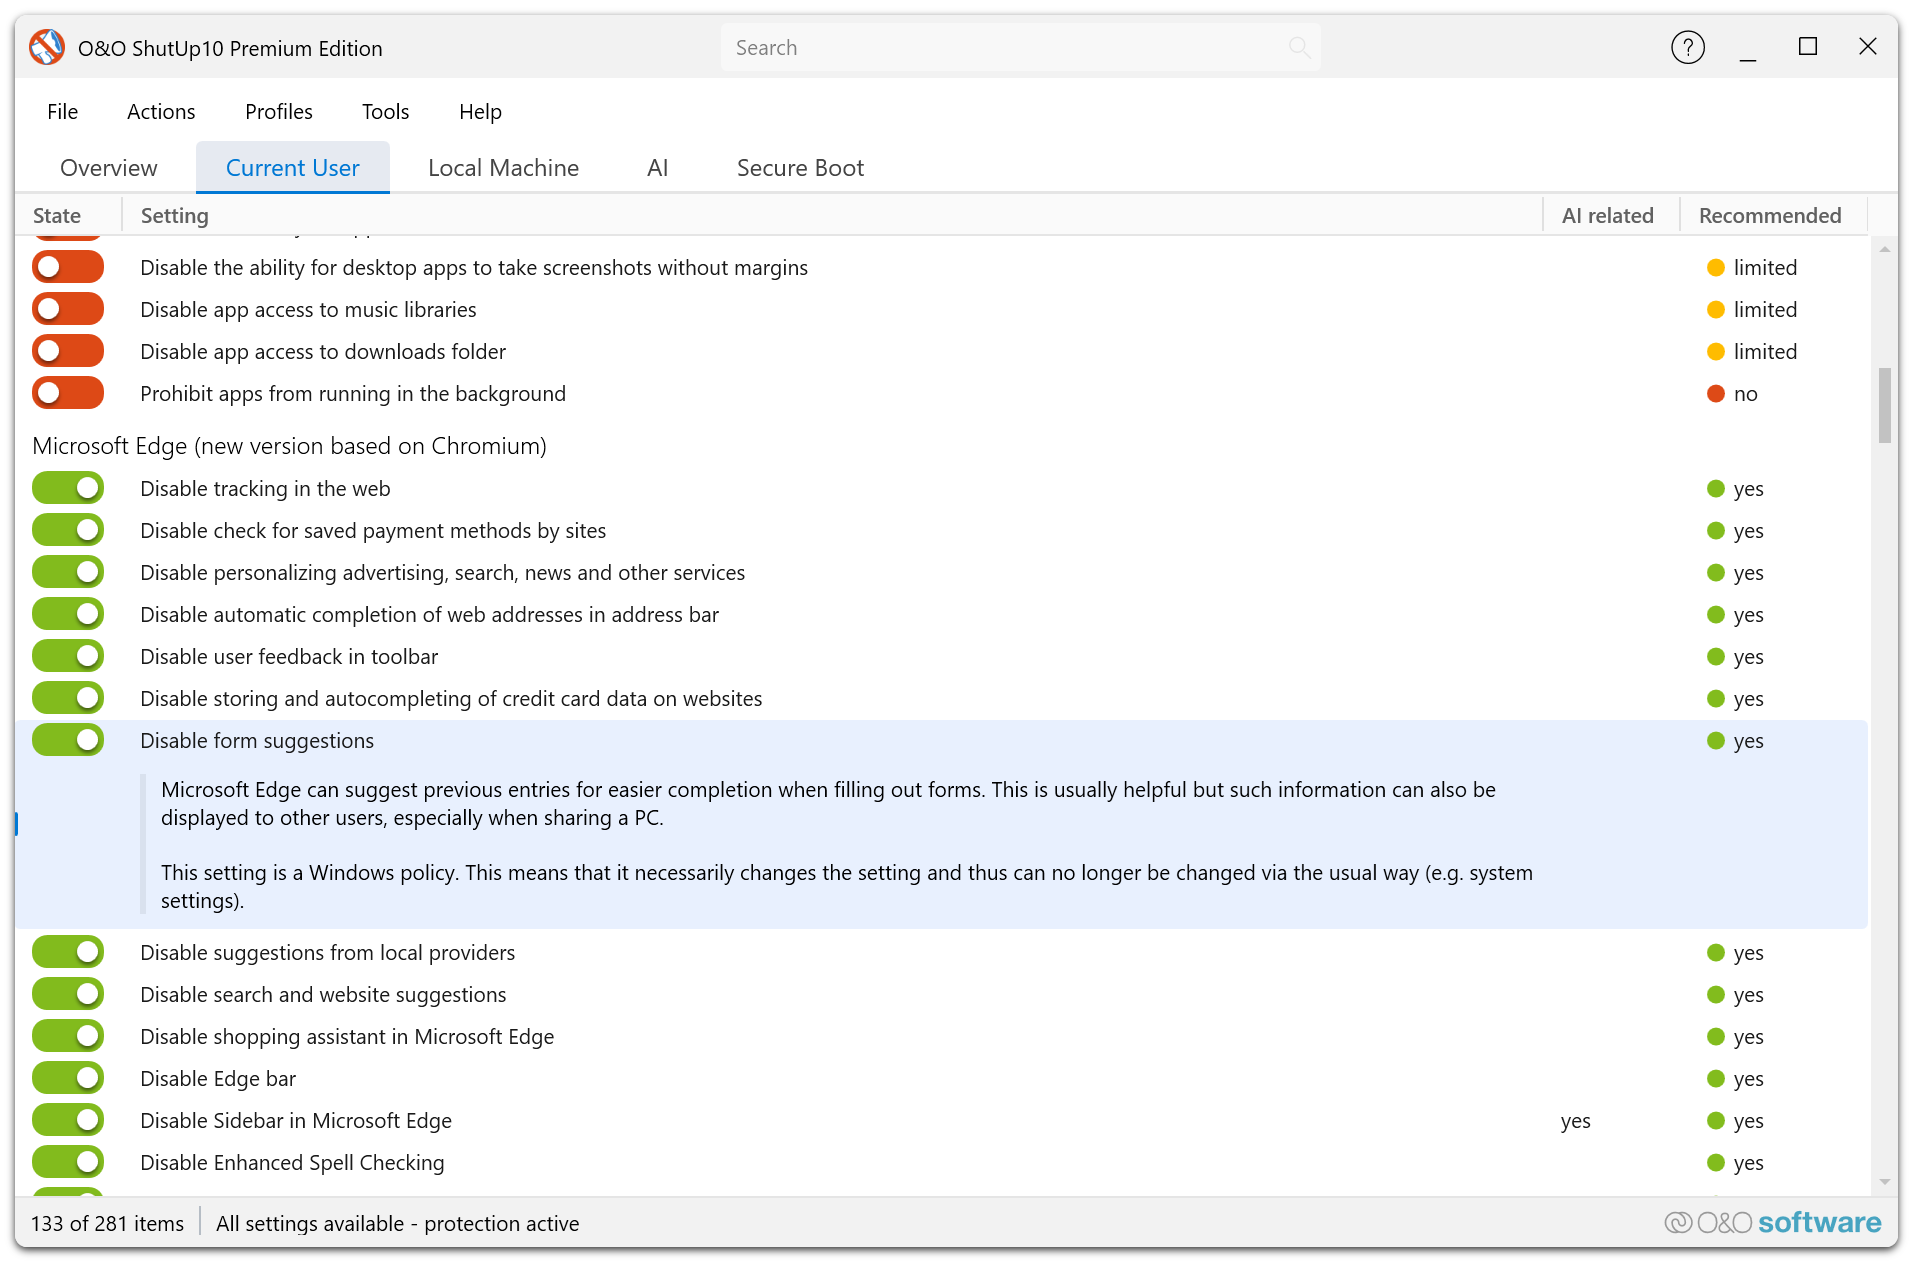Toggle Disable user feedback in toolbar
Viewport: 1913px width, 1262px height.
coord(68,657)
